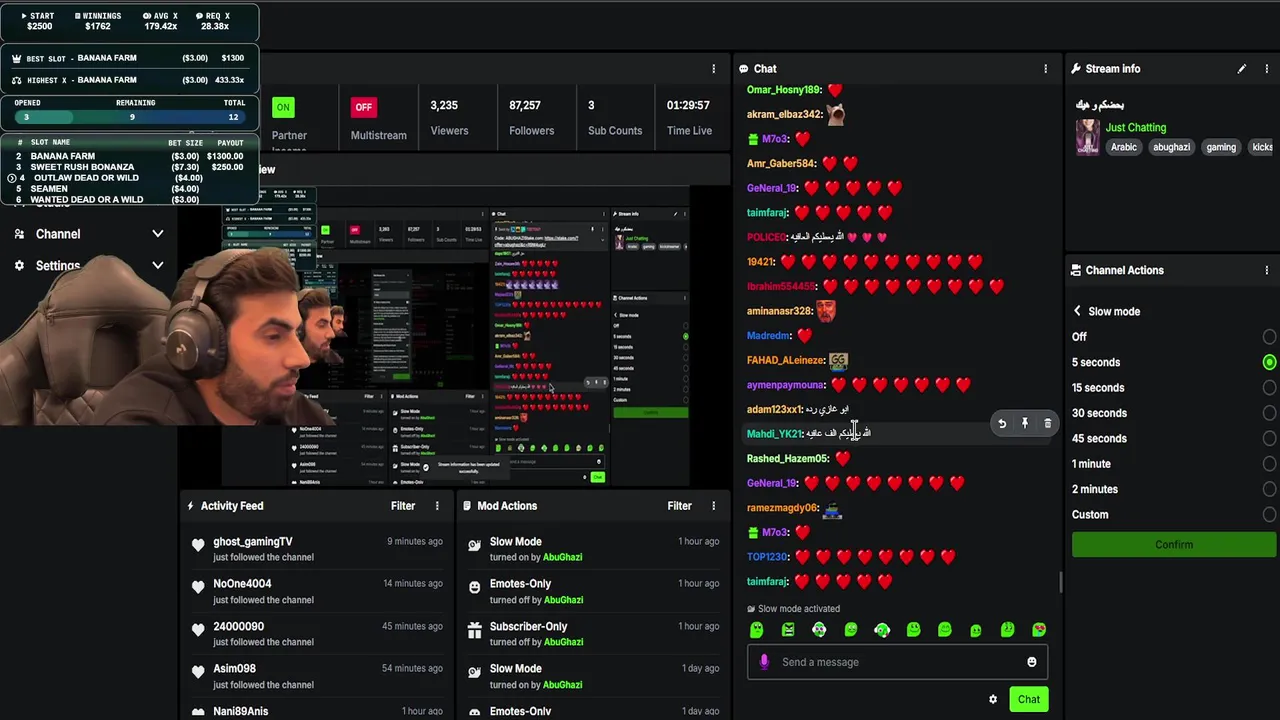Click the chat scrollbar
Screen dimensions: 1280x720
point(1060,580)
